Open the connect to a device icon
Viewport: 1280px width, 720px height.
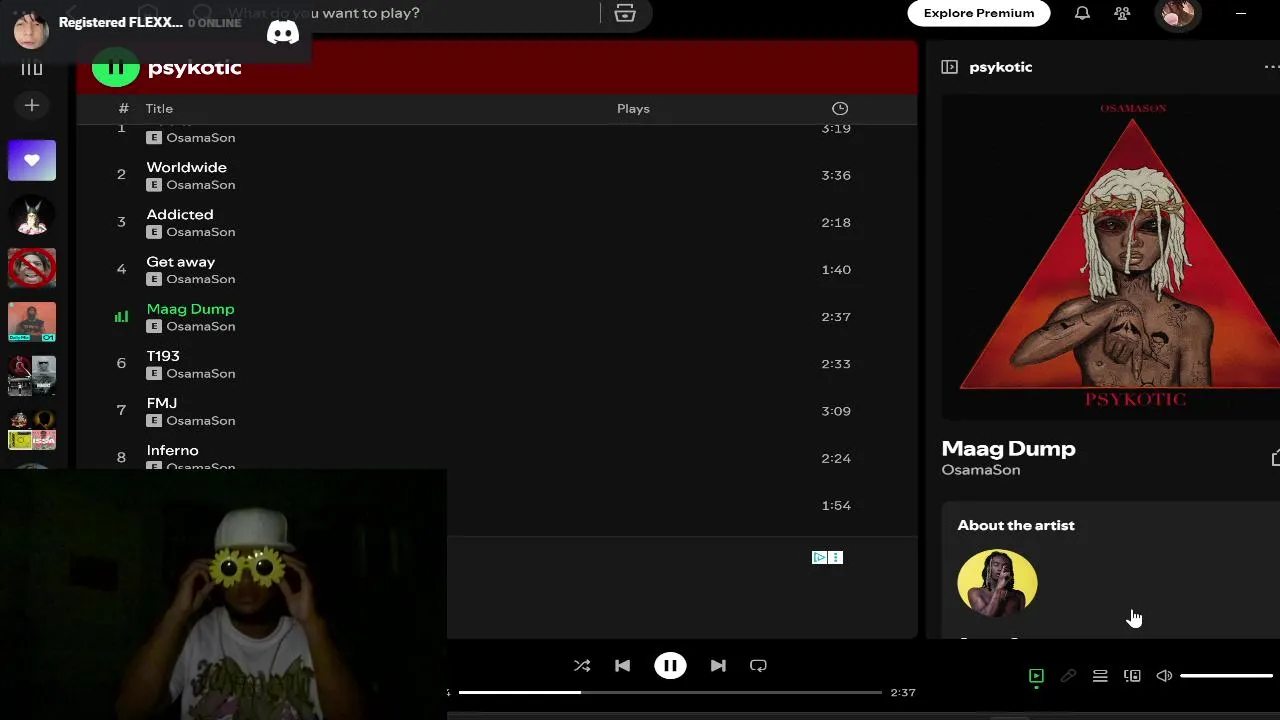(1132, 676)
